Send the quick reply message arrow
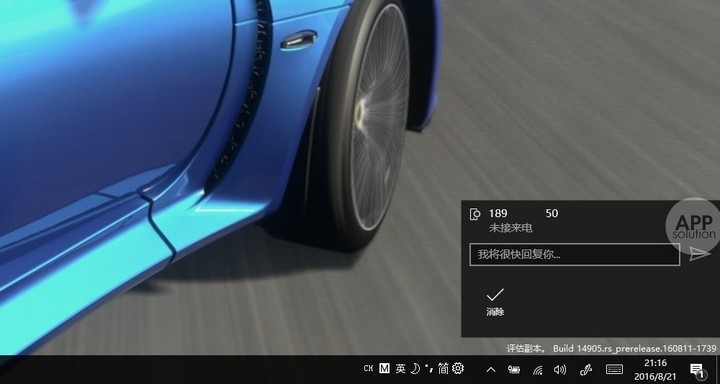 pos(699,254)
